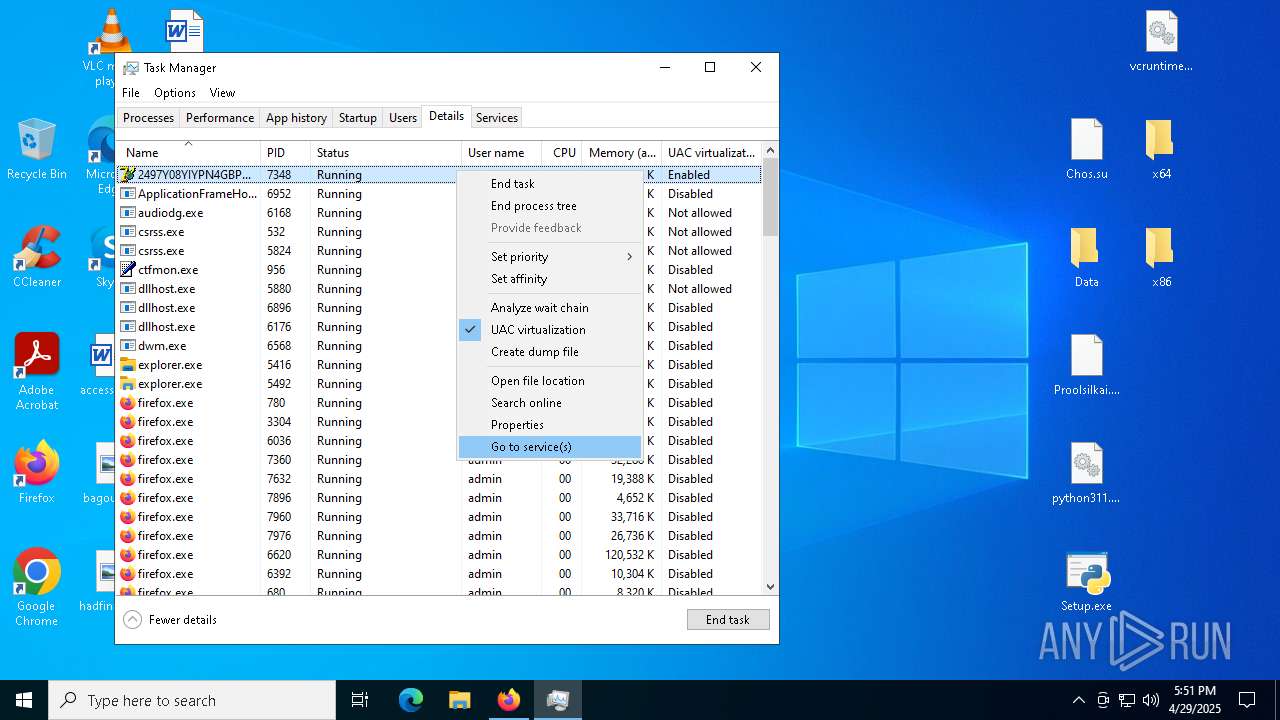The image size is (1280, 720).
Task: Select the Chos.su file on desktop
Action: [x=1087, y=149]
